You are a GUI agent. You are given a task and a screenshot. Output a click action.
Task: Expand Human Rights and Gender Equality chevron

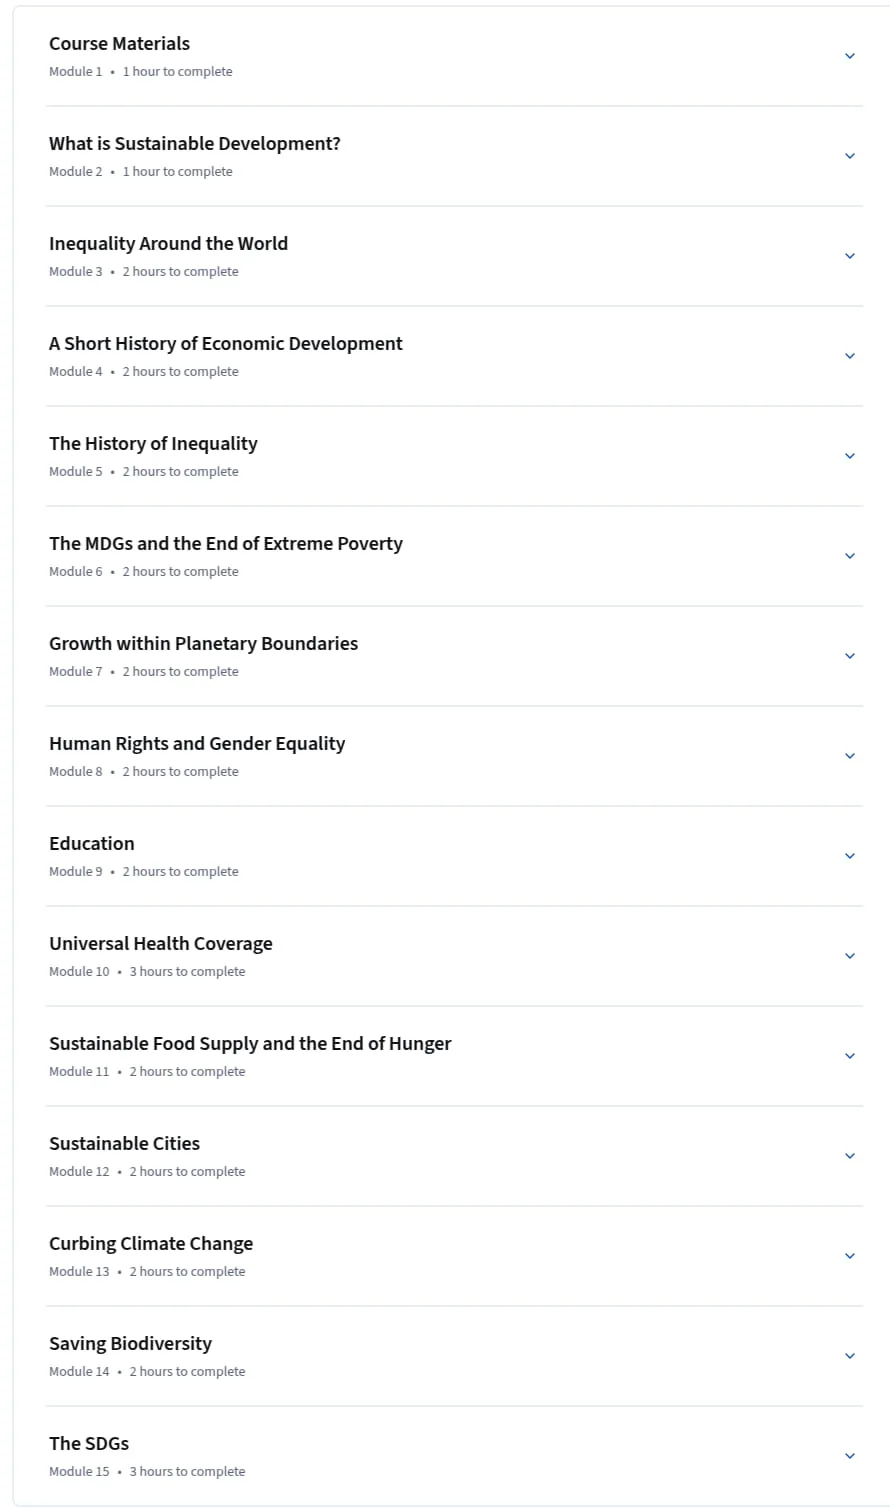coord(850,756)
